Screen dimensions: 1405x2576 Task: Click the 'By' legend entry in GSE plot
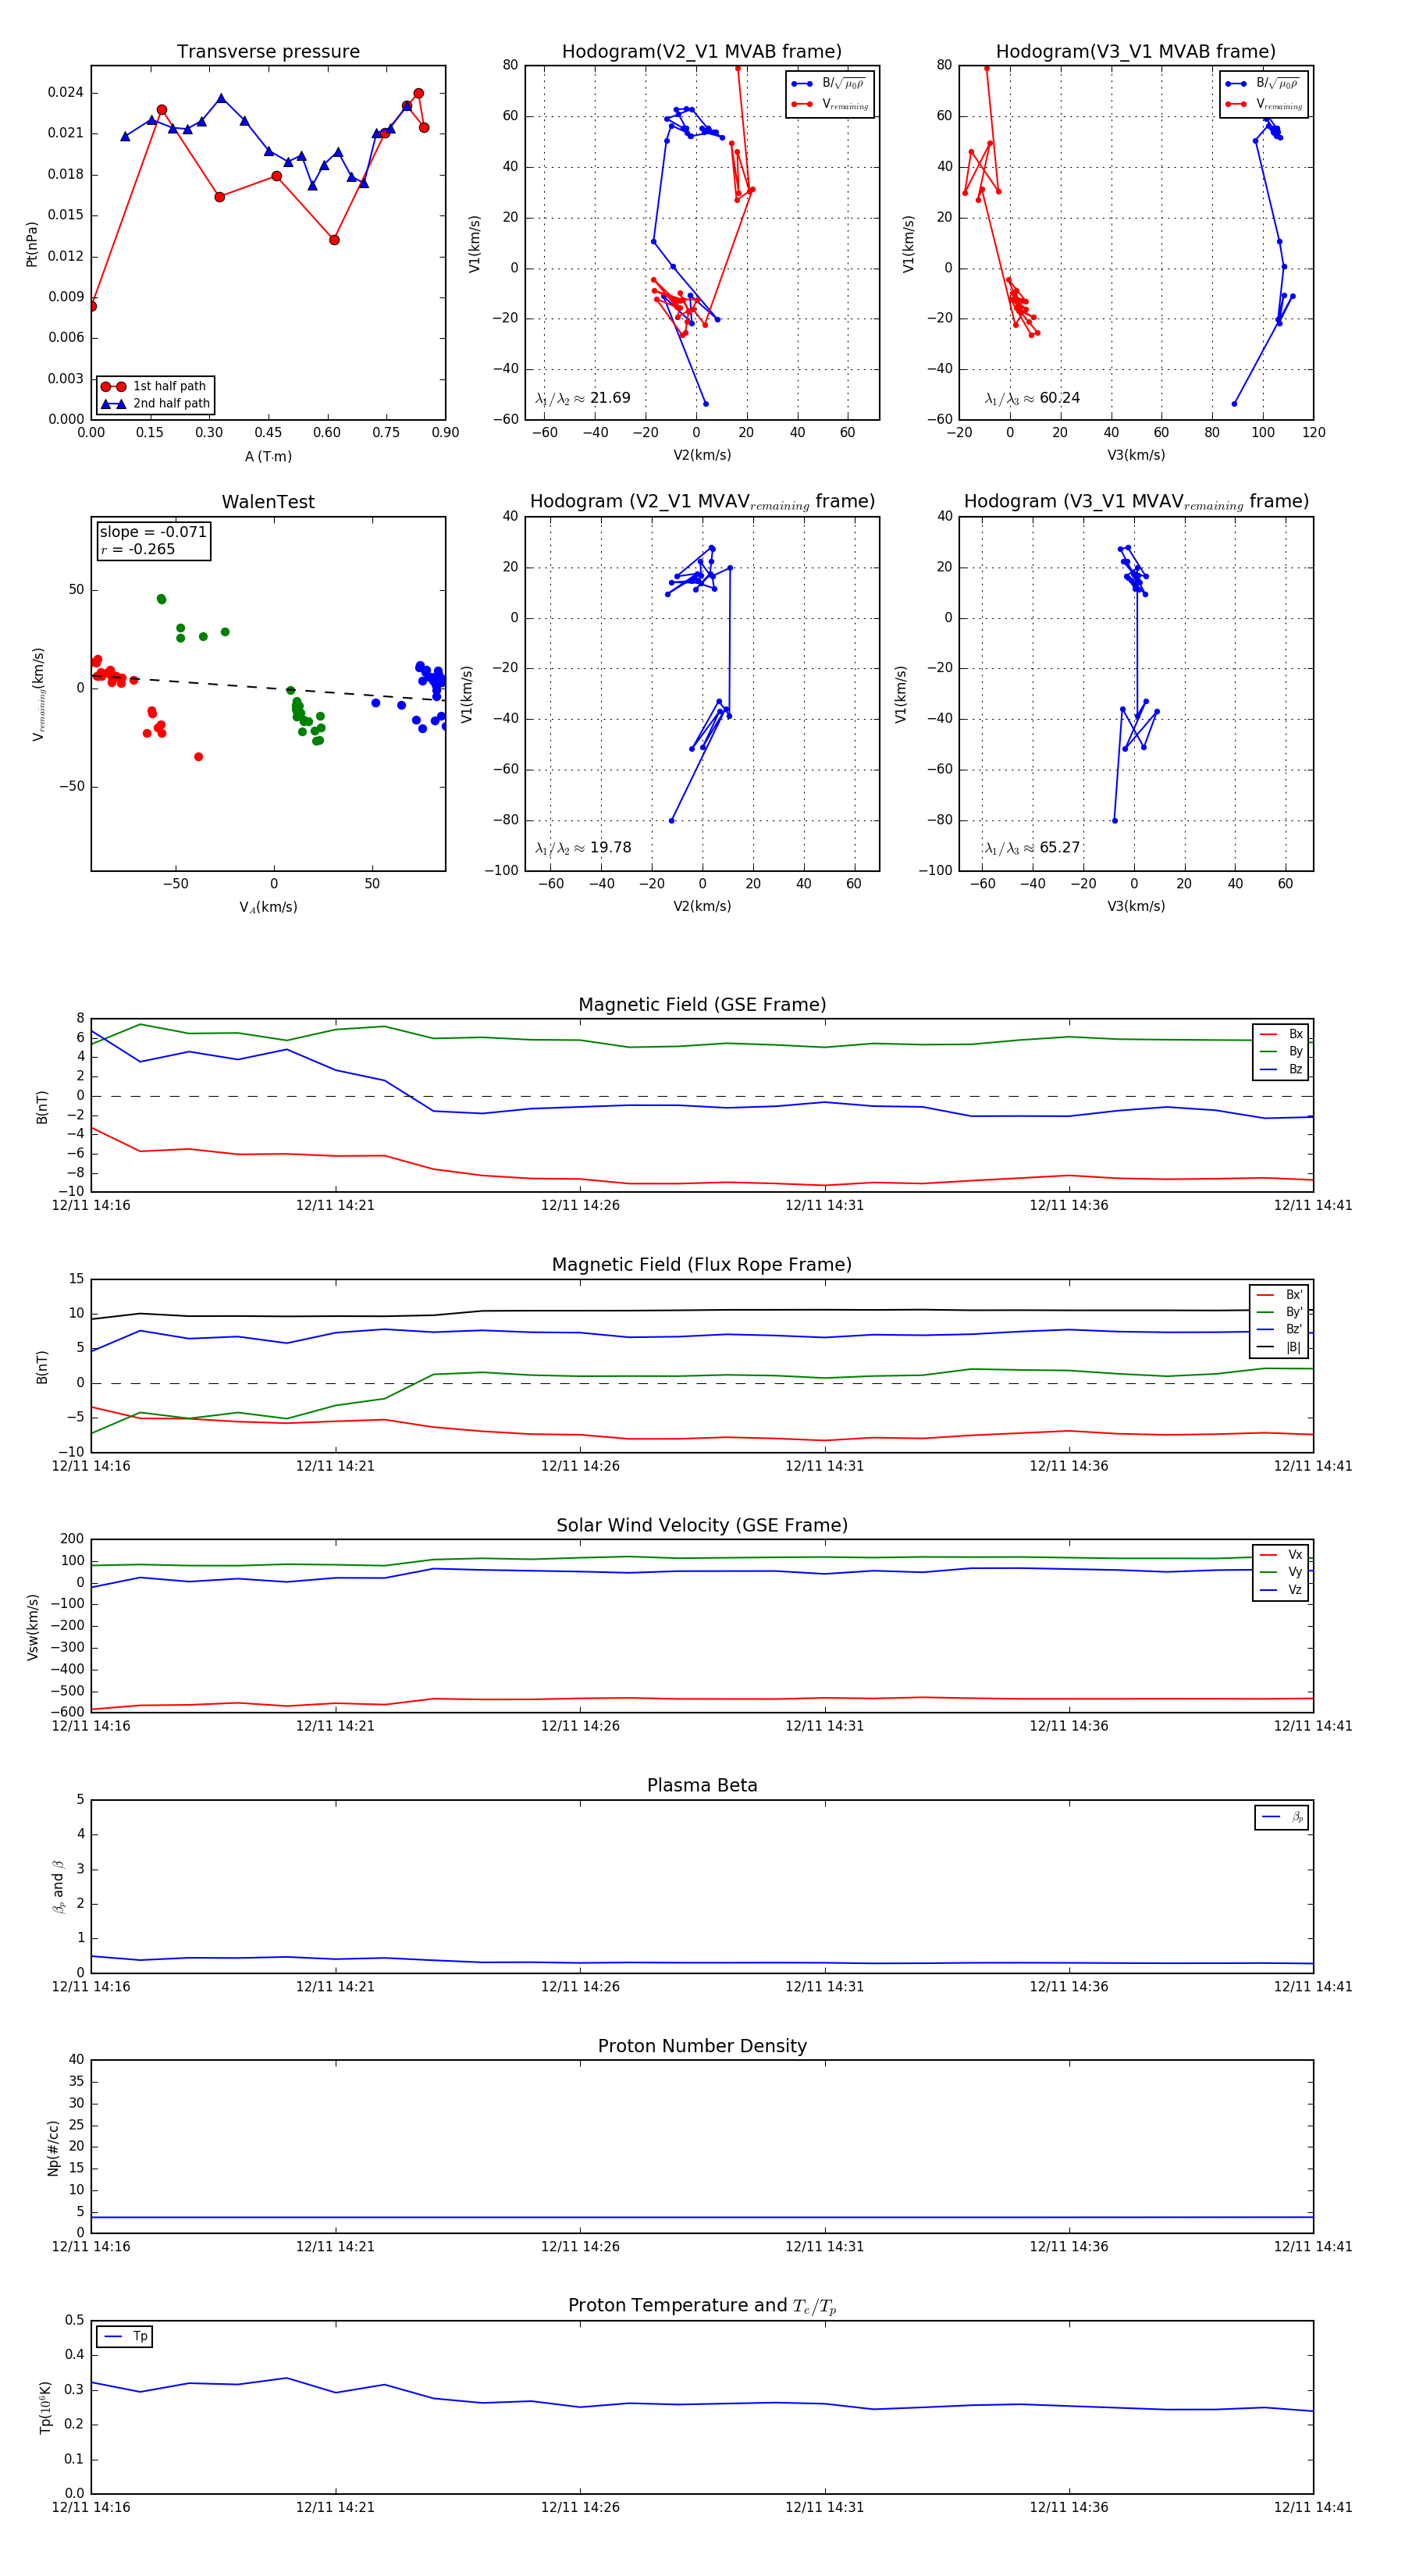tap(1281, 1052)
